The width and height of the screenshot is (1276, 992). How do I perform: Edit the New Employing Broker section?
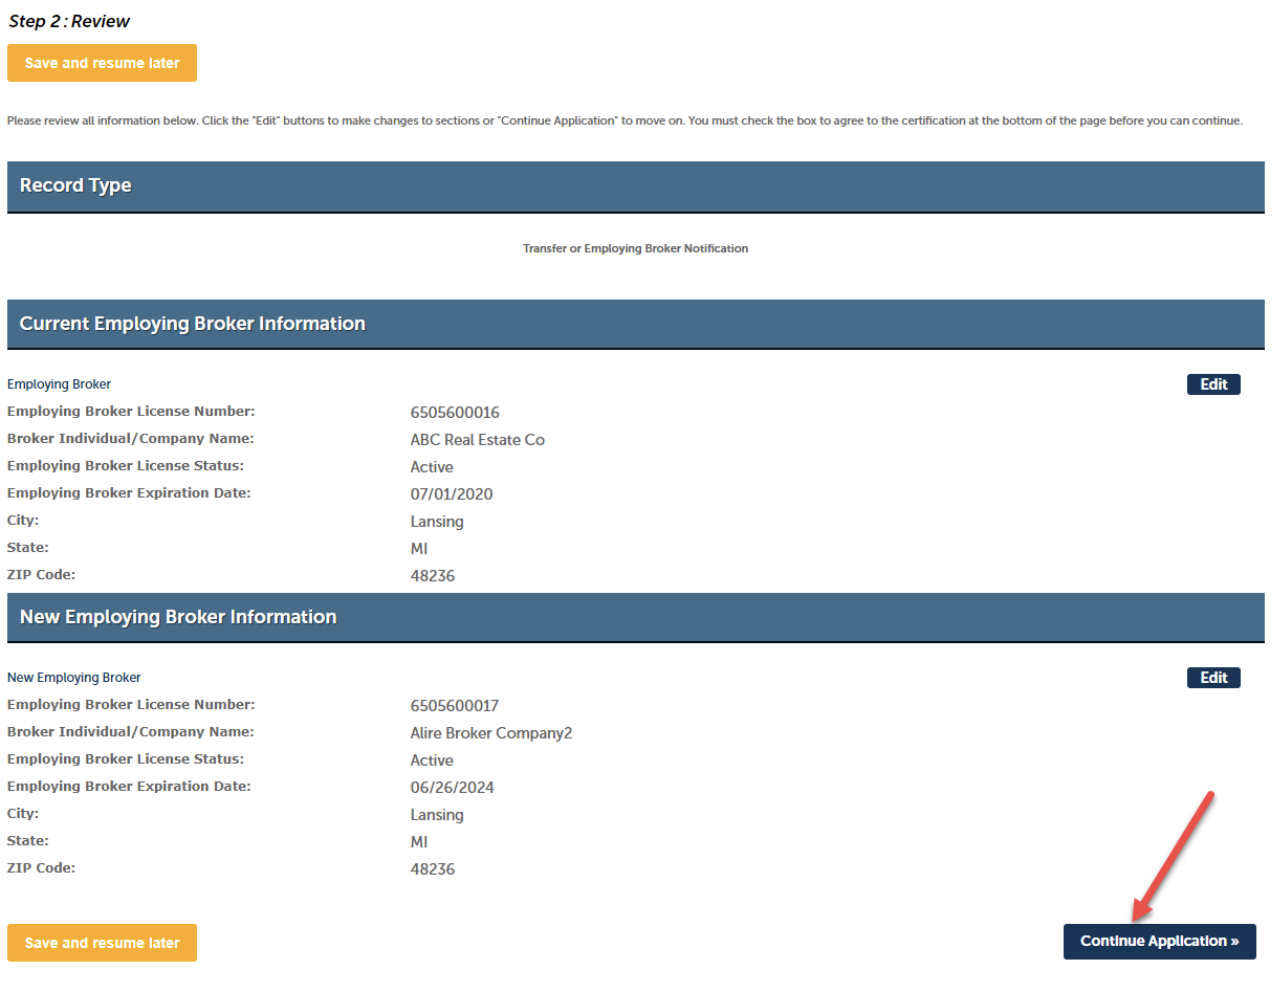pyautogui.click(x=1213, y=678)
